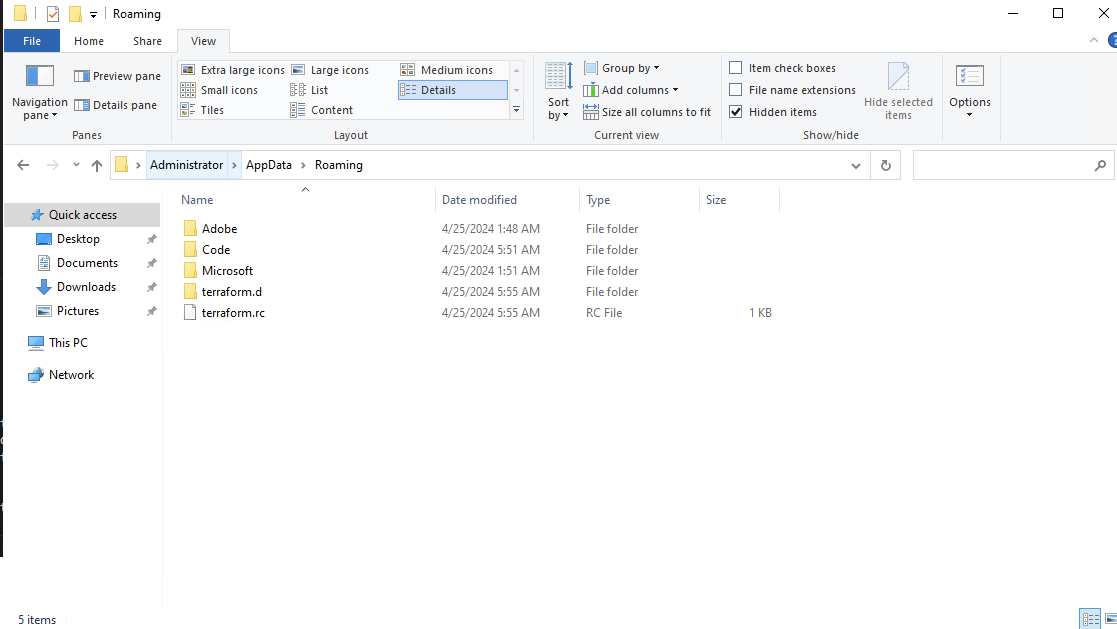Click Administrator in the address path
1117x629 pixels.
[x=187, y=165]
